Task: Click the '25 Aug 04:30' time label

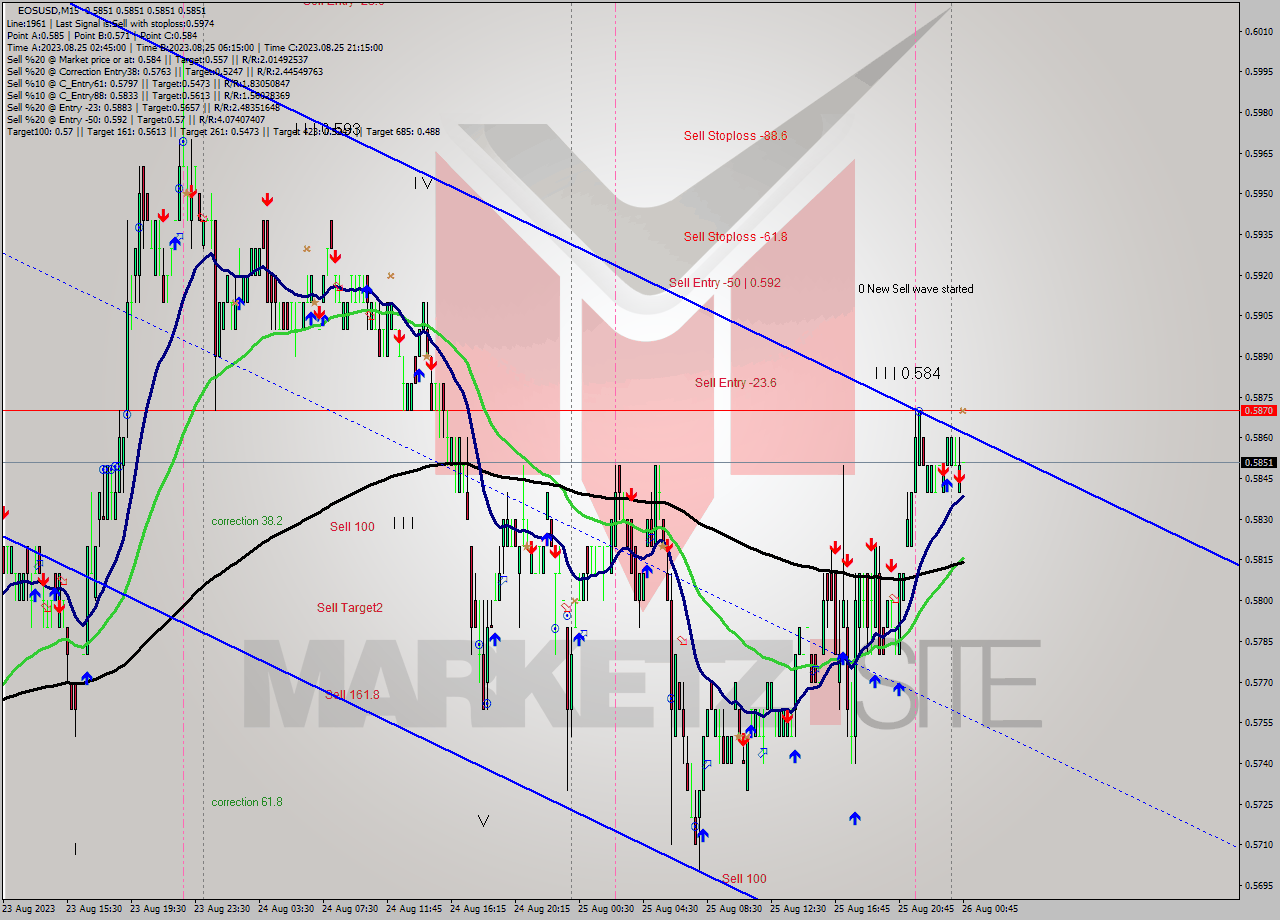Action: pyautogui.click(x=670, y=909)
